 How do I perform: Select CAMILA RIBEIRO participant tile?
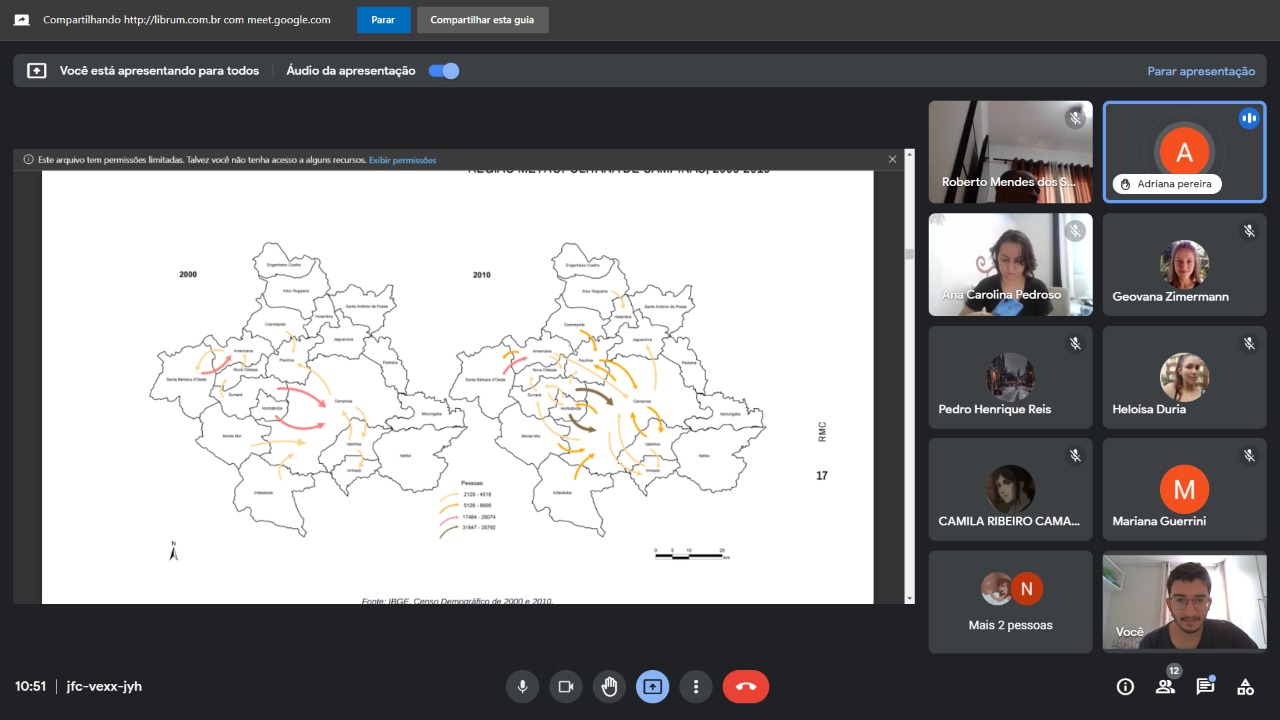(x=1011, y=489)
